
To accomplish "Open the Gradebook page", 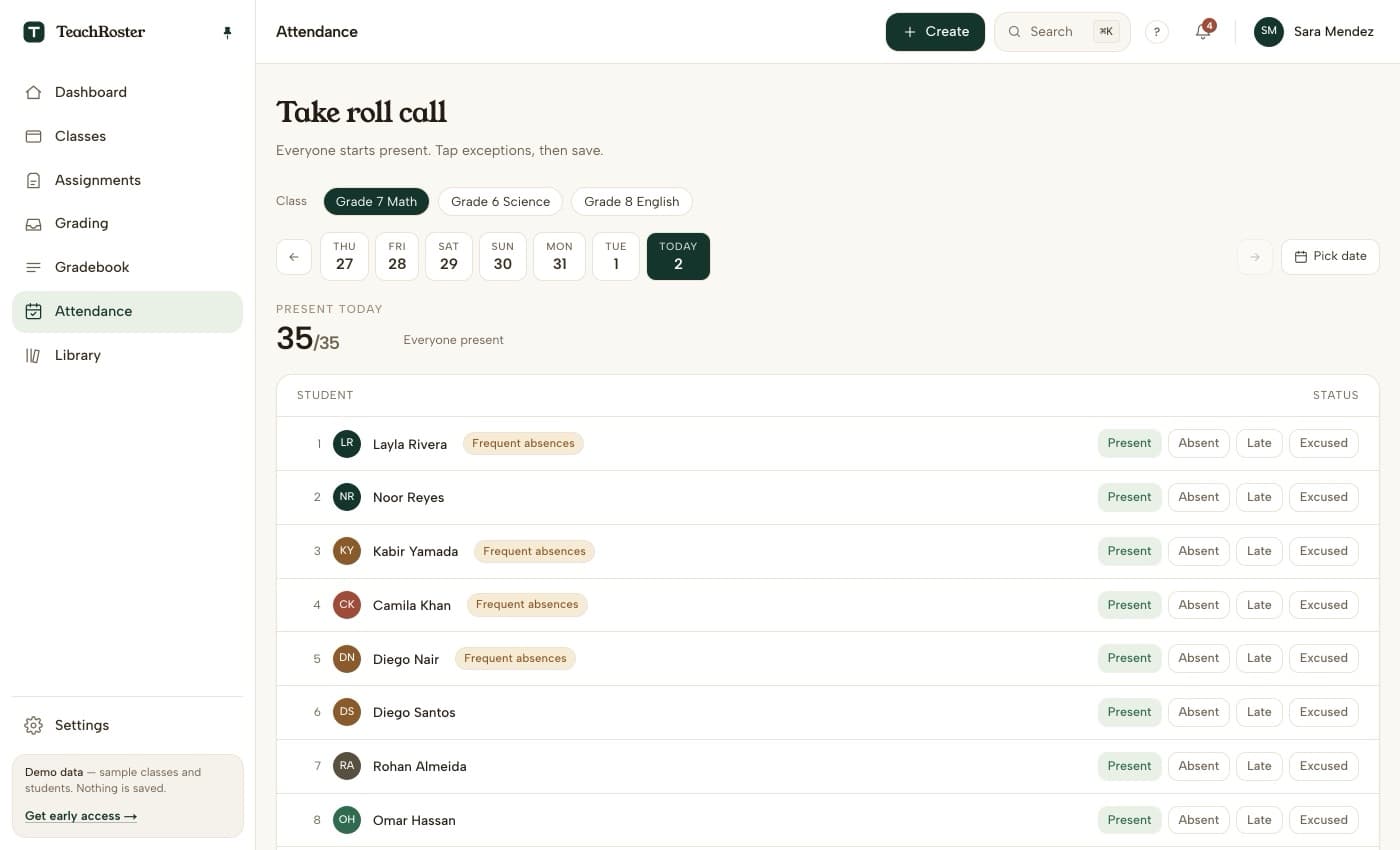I will tap(127, 267).
